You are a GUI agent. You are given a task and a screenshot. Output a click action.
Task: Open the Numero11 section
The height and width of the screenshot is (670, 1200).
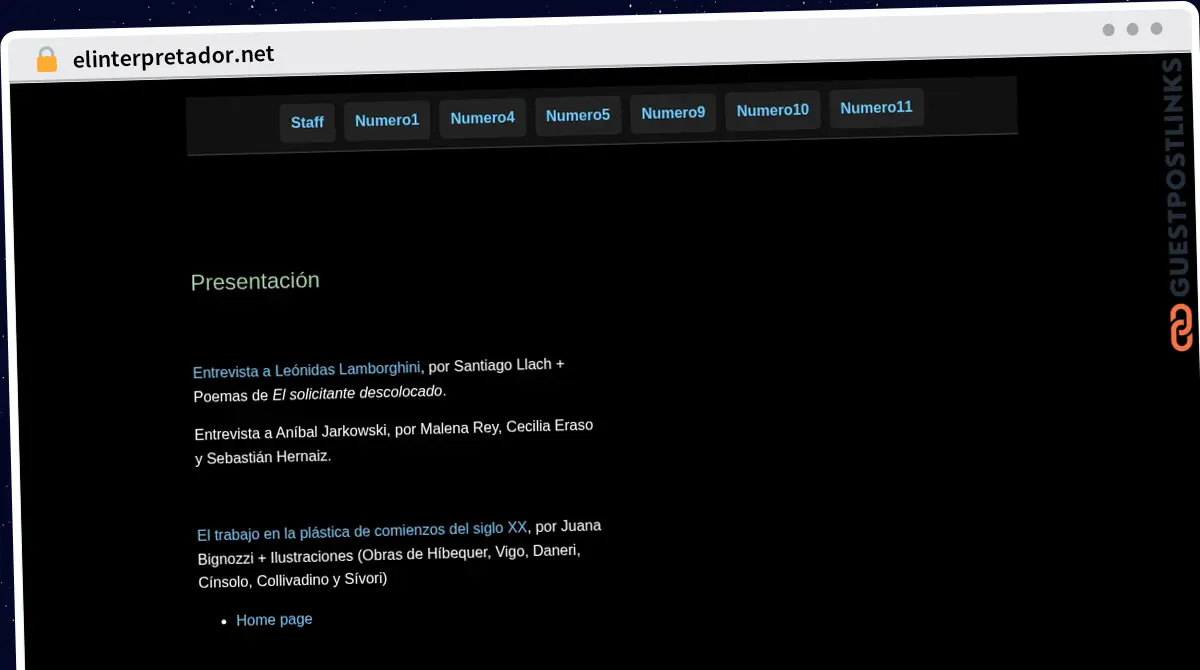click(x=876, y=107)
